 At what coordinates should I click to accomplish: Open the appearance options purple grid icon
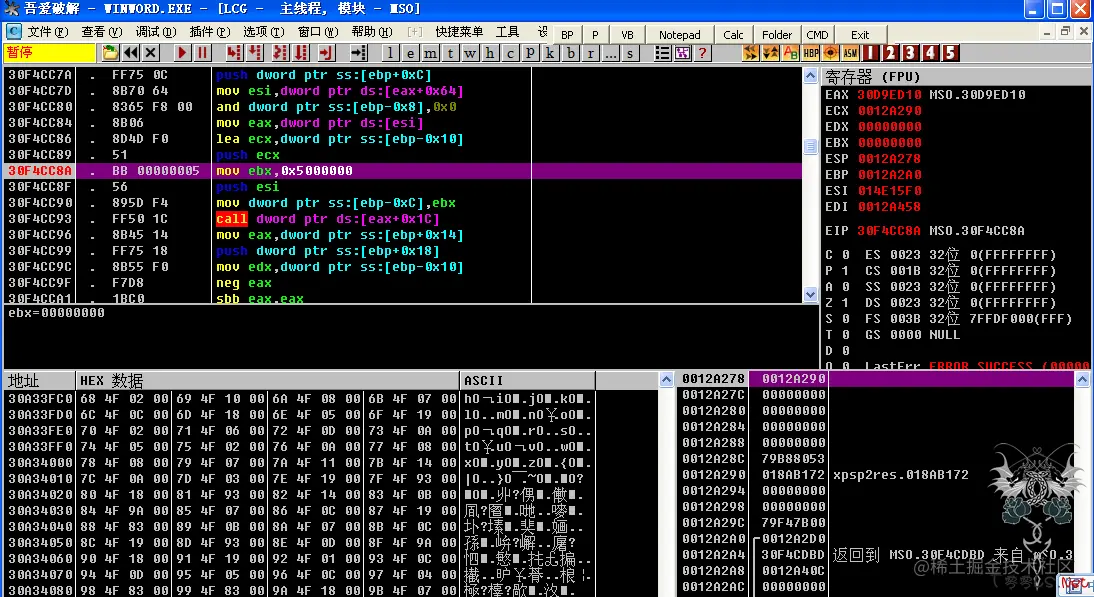(682, 53)
